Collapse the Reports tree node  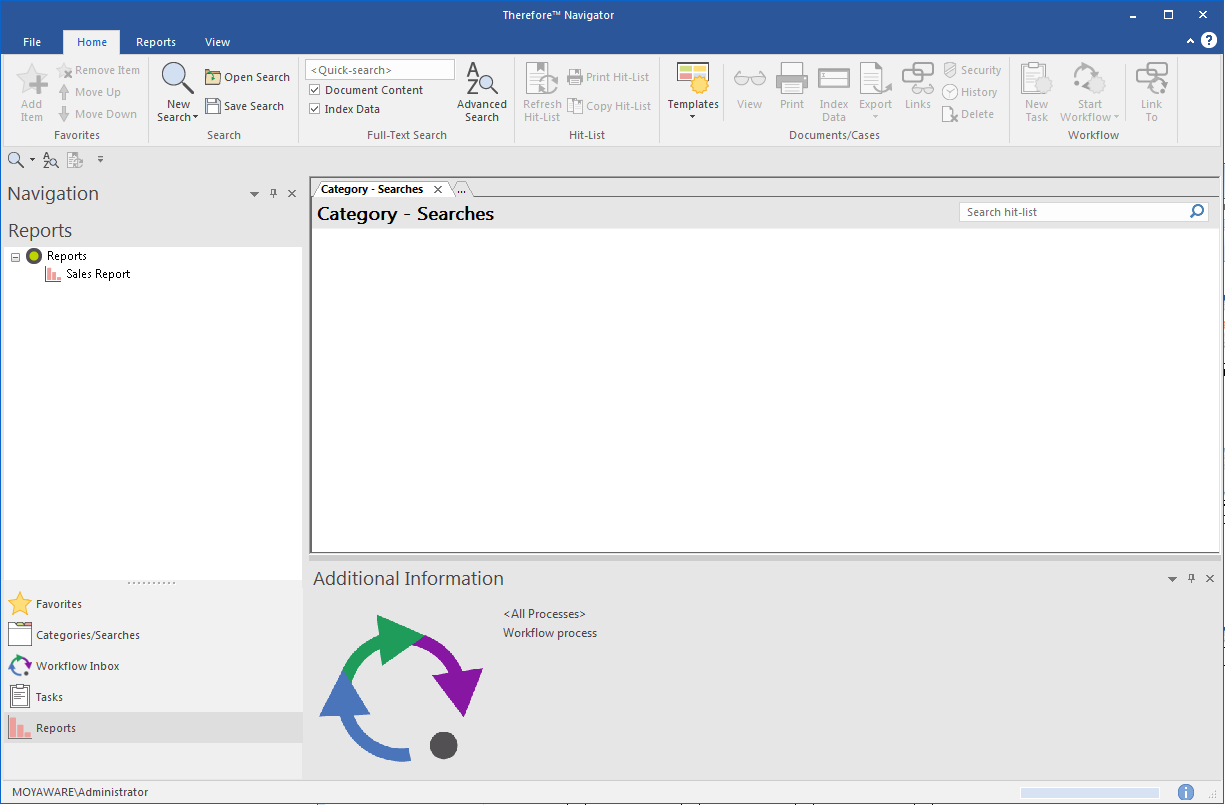pos(16,257)
